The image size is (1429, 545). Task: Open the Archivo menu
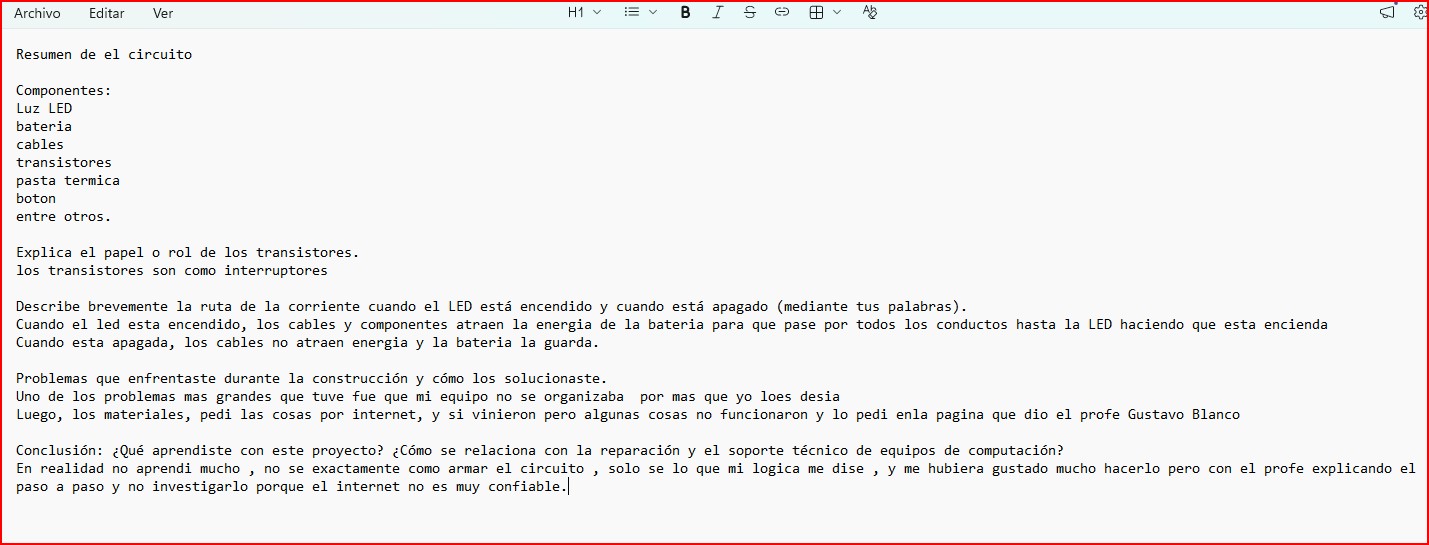tap(37, 13)
